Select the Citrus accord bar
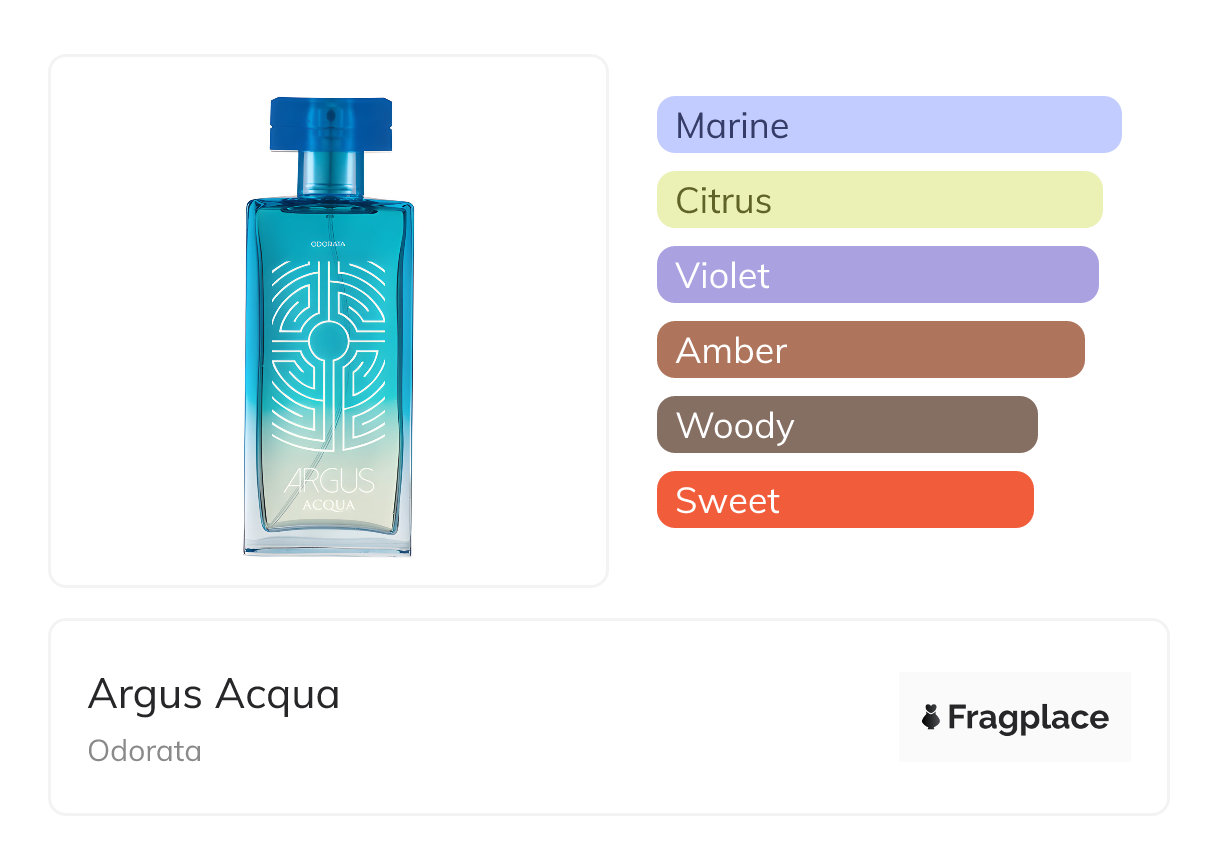Screen dimensions: 1218x864 click(879, 200)
